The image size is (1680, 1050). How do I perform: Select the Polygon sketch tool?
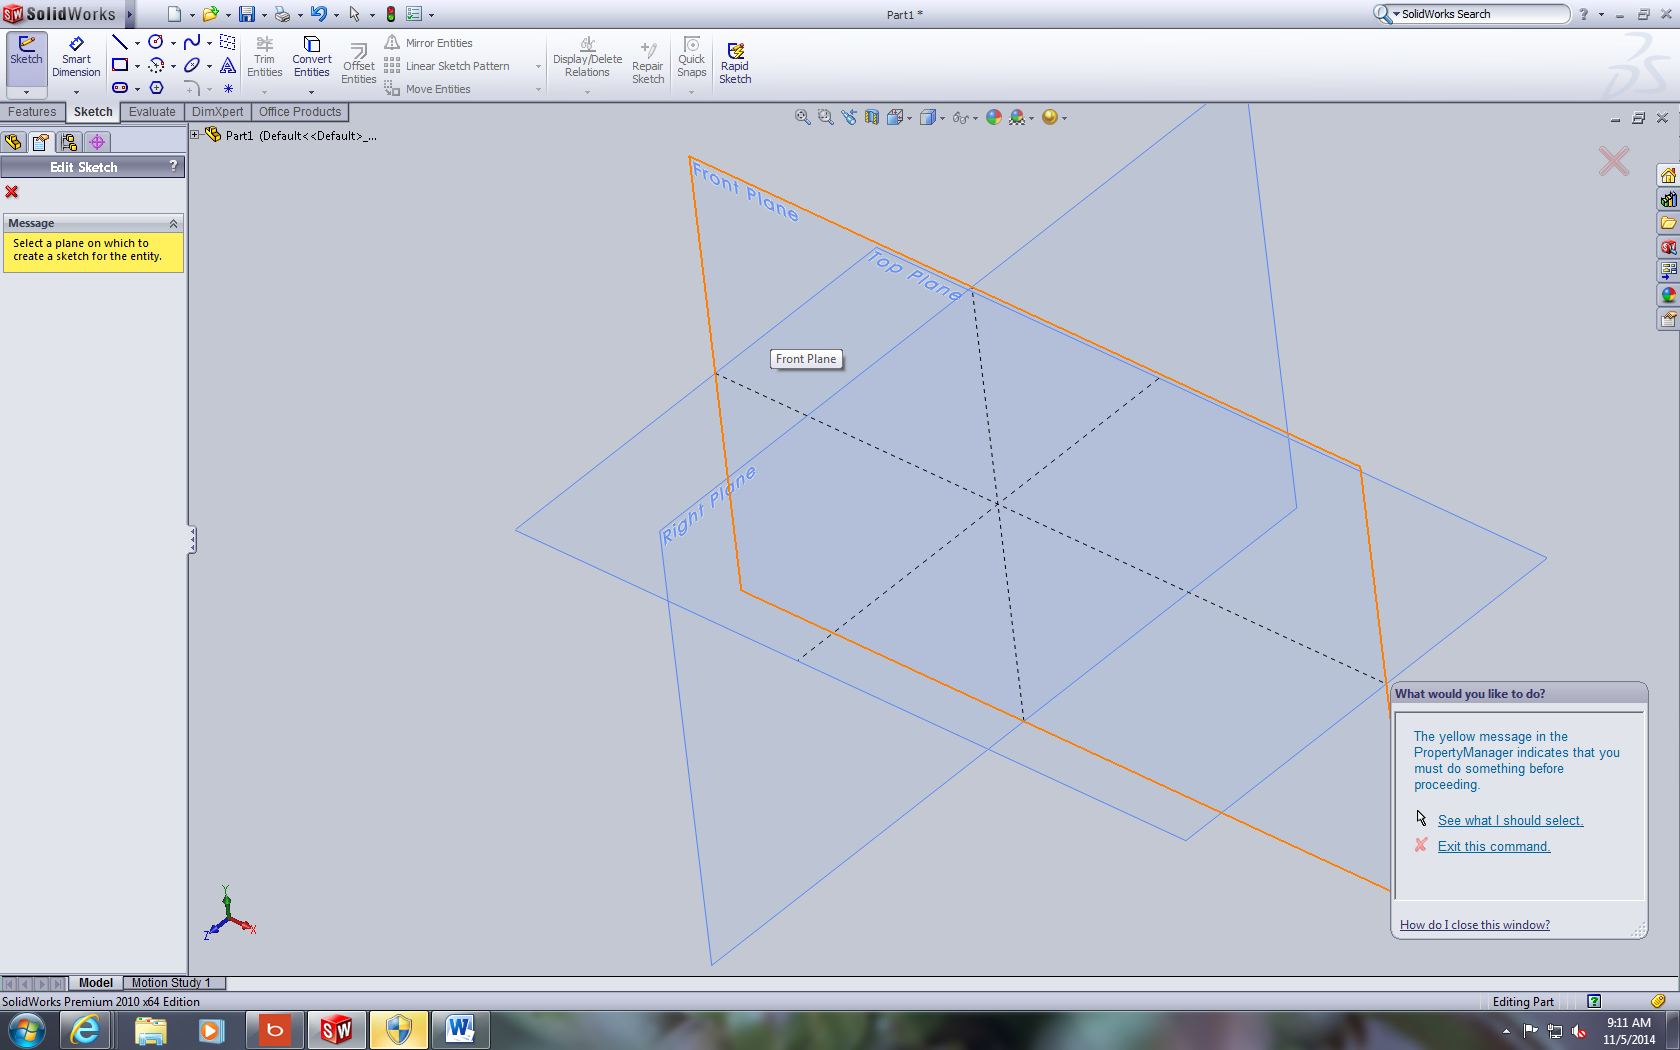(x=156, y=88)
